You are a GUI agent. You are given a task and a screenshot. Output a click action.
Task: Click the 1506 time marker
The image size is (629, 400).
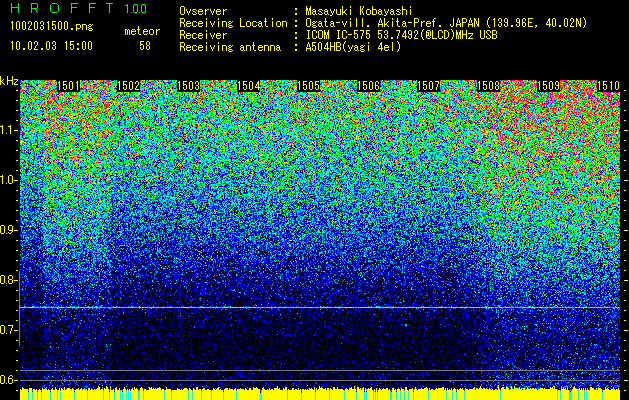[x=368, y=86]
